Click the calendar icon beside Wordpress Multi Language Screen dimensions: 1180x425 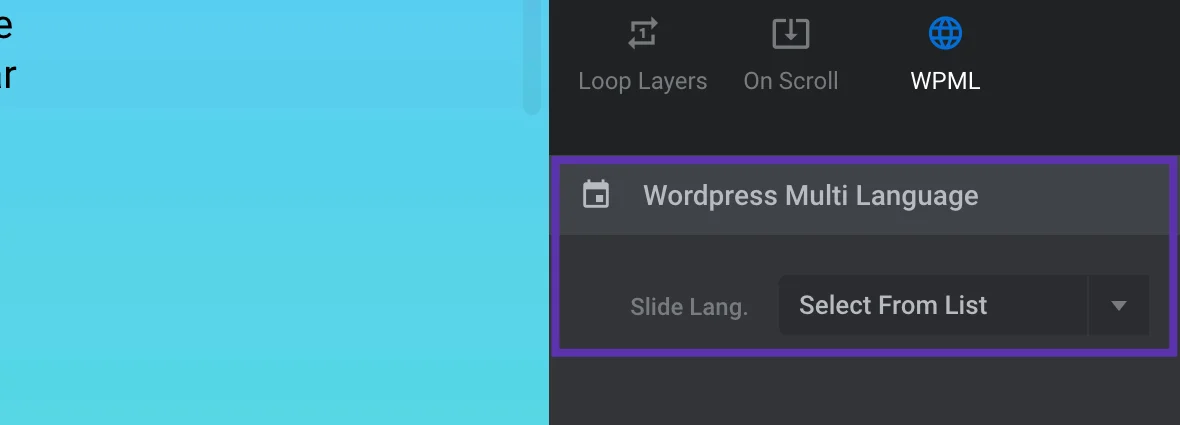[x=596, y=195]
